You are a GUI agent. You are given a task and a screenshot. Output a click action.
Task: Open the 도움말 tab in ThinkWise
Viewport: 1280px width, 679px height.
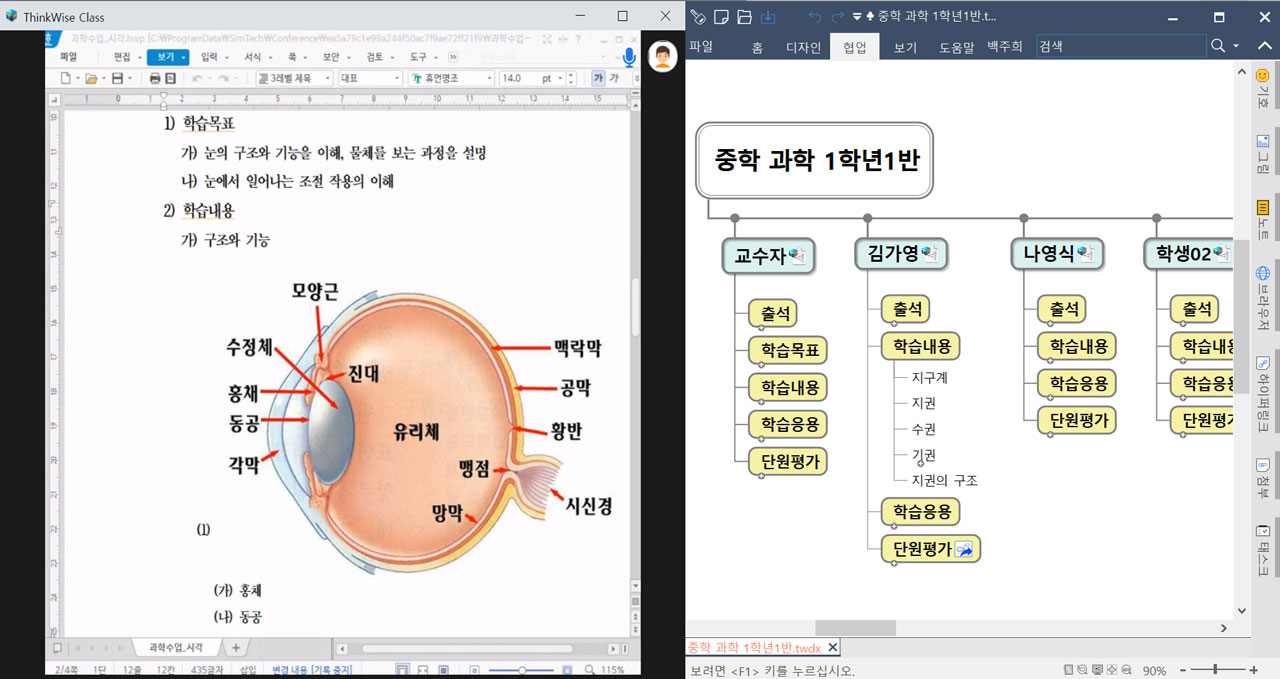tap(956, 47)
